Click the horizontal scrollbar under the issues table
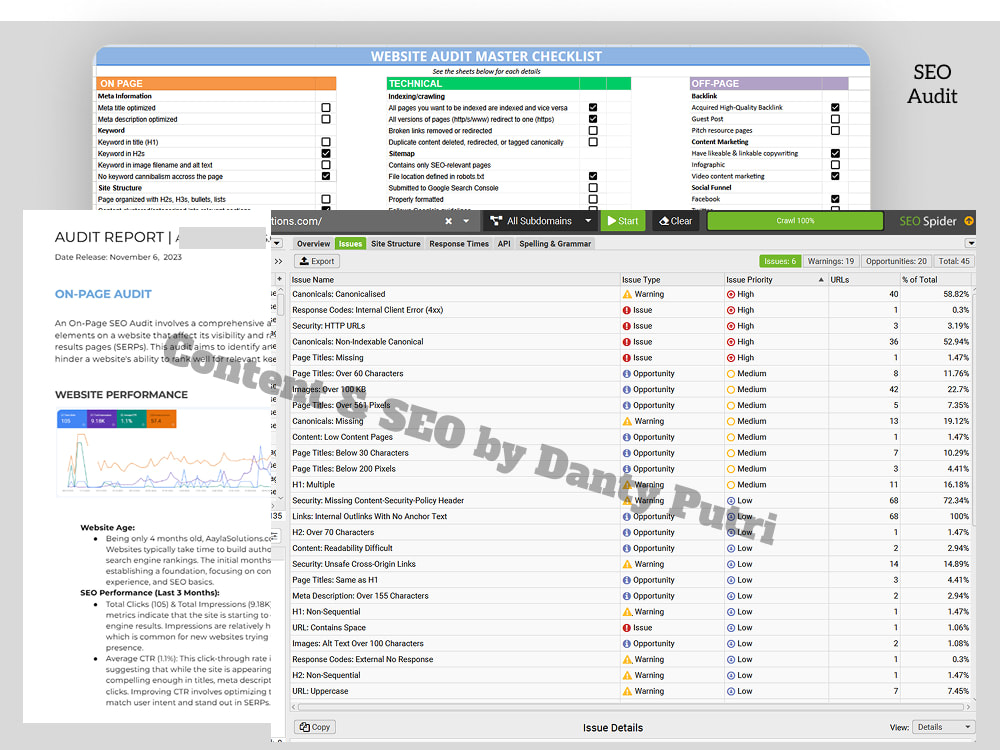Screen dimensions: 1000x750 [x=630, y=707]
